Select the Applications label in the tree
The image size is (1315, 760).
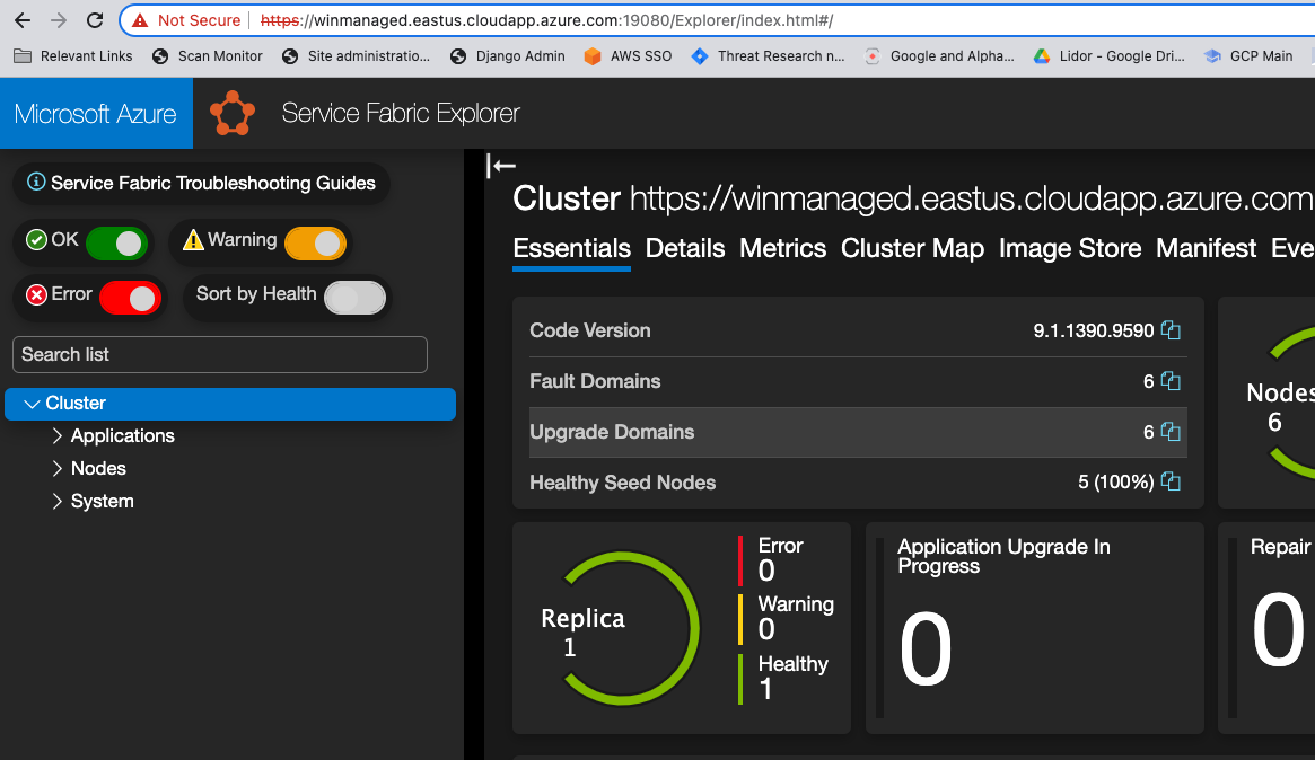[x=123, y=436]
